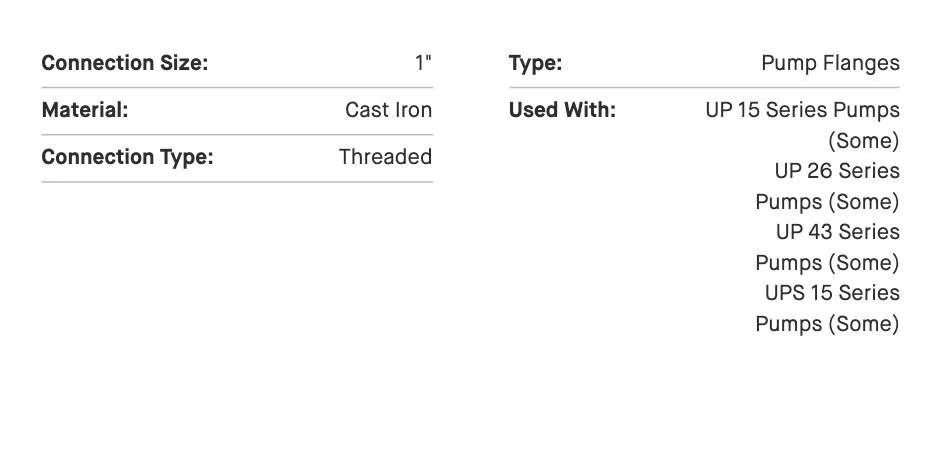The image size is (944, 468).
Task: Click divider line under Connection Type row
Action: coord(237,182)
